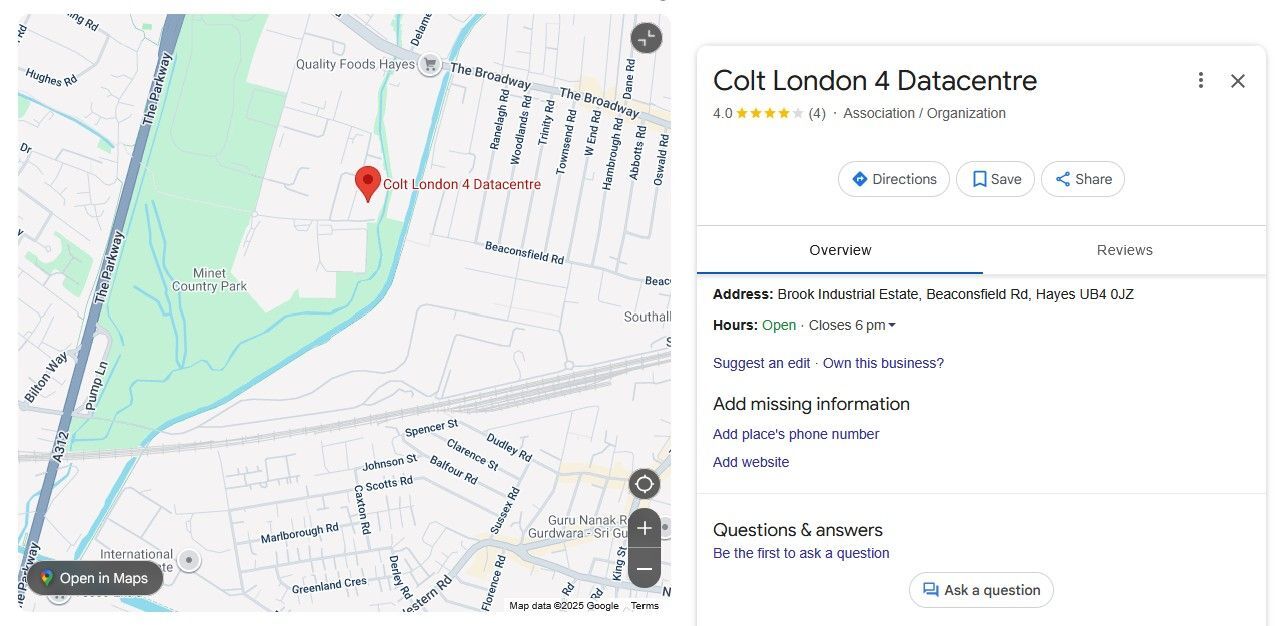
Task: Click the Suggest an edit link
Action: point(761,363)
